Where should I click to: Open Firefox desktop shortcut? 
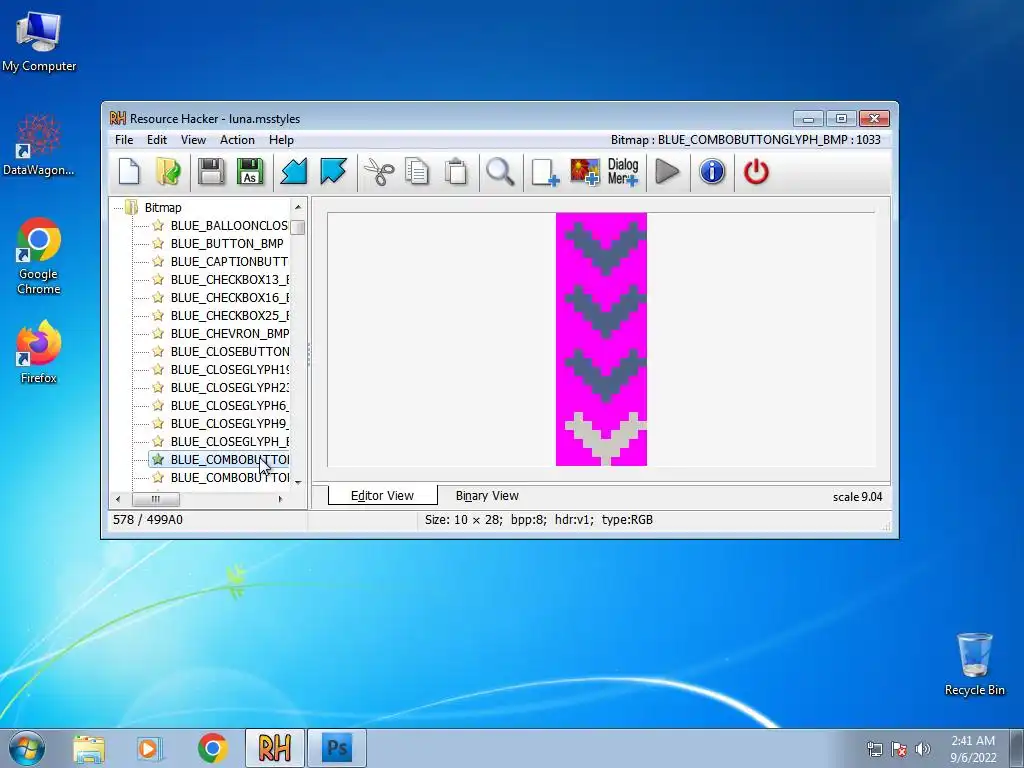(x=39, y=352)
